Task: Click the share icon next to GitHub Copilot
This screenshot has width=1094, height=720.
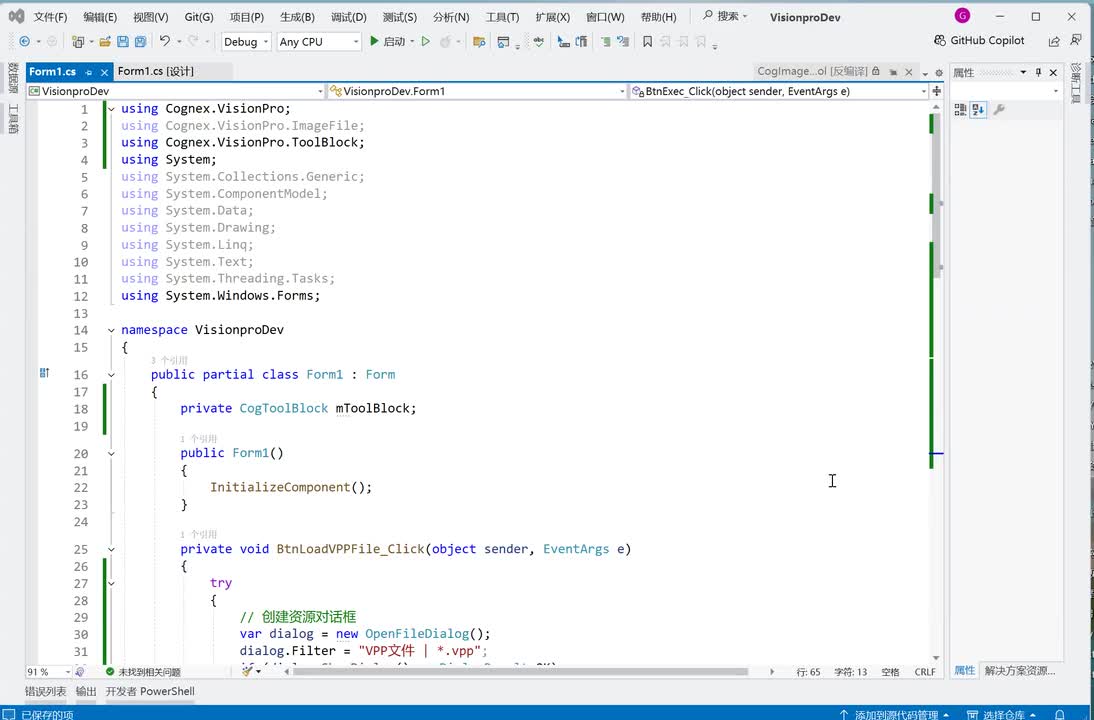Action: [1054, 42]
